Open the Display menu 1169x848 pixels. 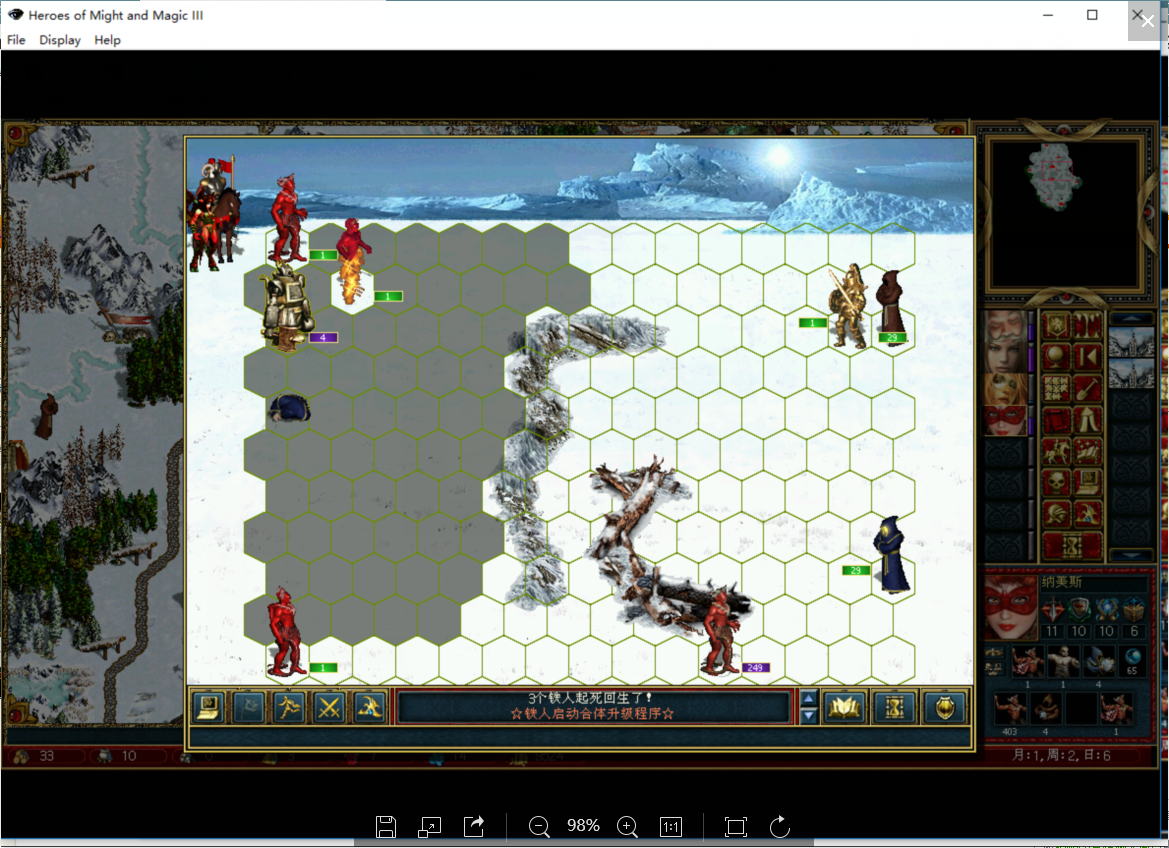(x=60, y=40)
